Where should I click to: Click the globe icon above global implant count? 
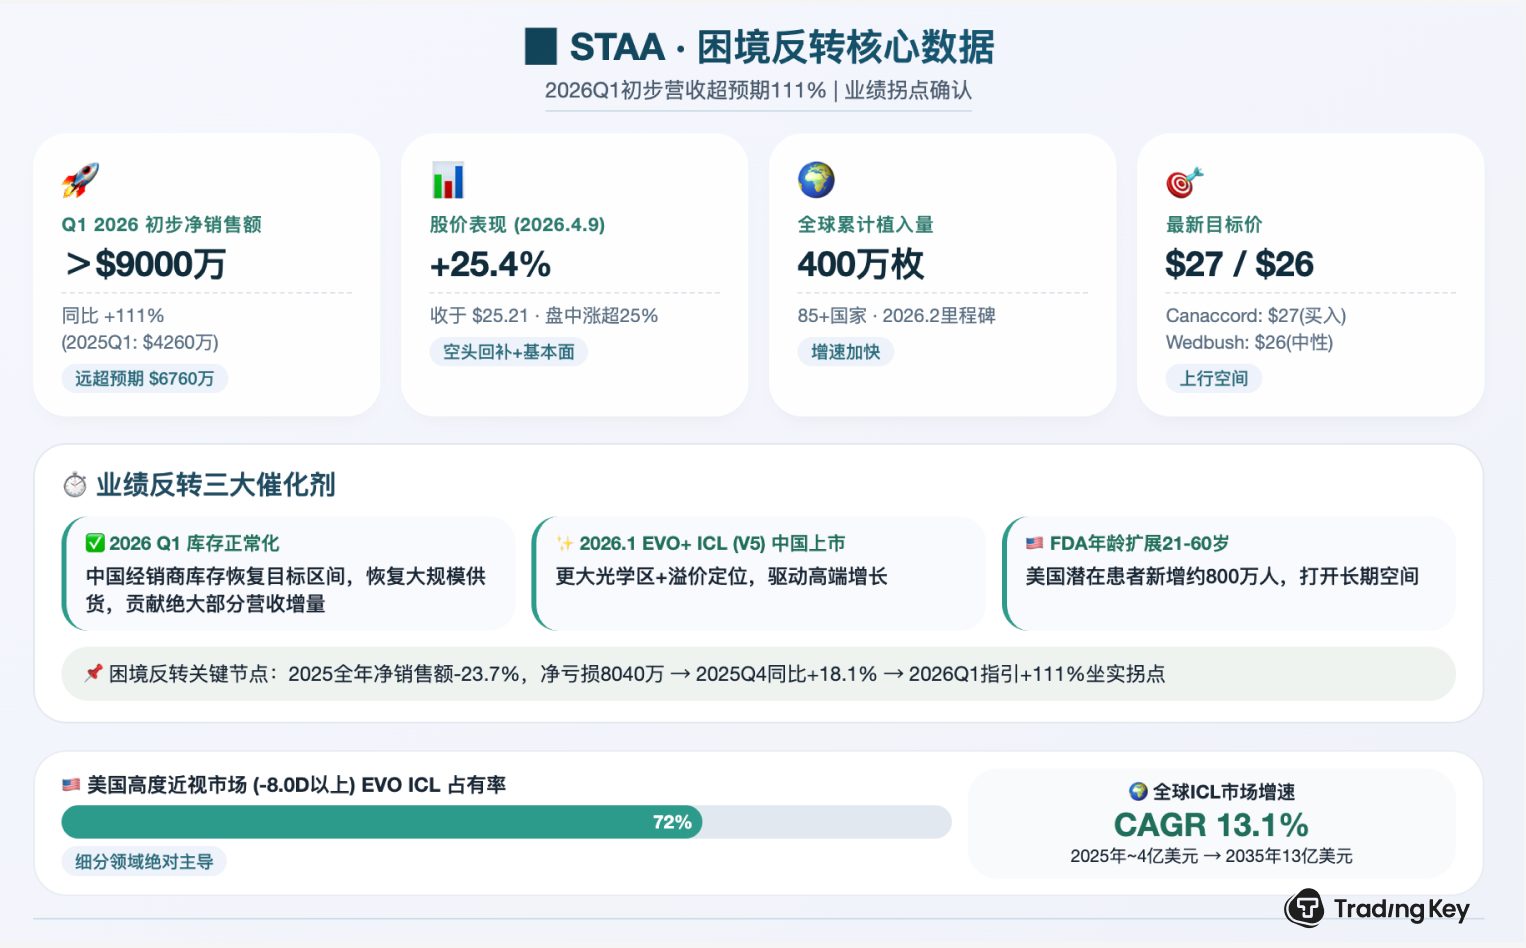click(x=816, y=180)
